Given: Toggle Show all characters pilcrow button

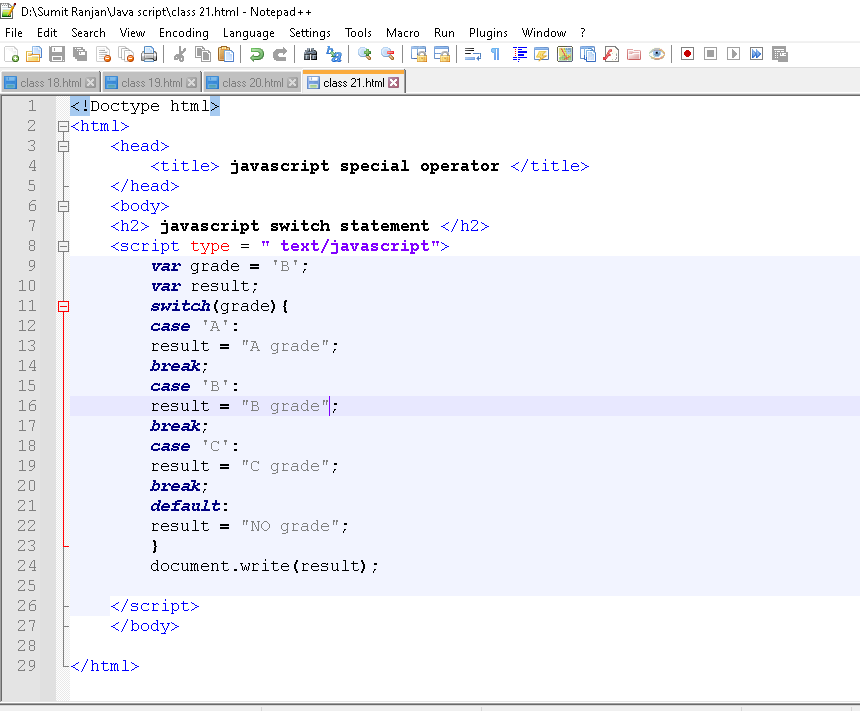Looking at the screenshot, I should tap(495, 54).
